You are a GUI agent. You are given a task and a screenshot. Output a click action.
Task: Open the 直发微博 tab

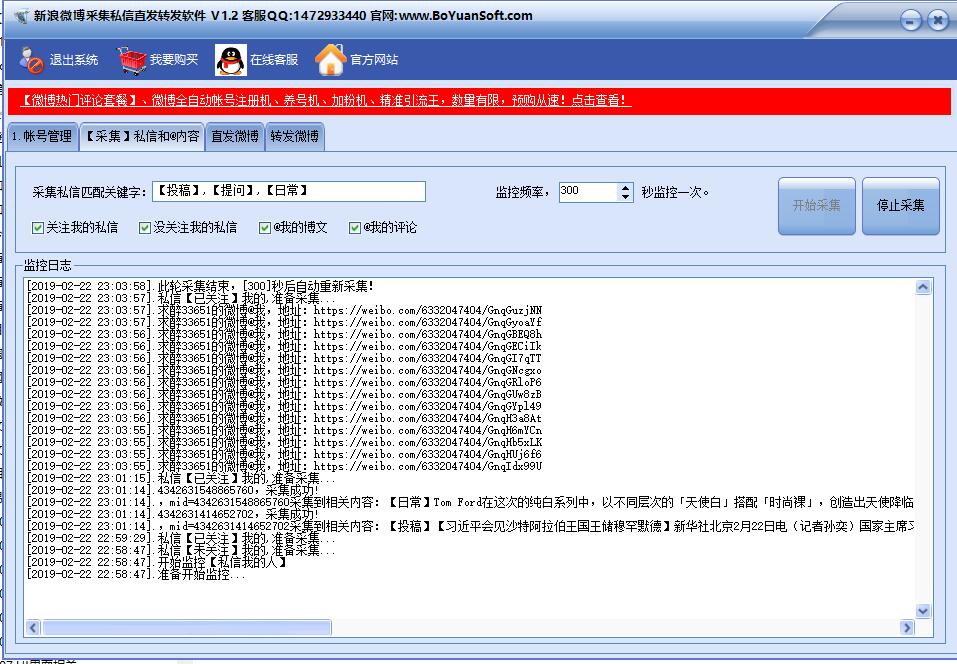(235, 137)
